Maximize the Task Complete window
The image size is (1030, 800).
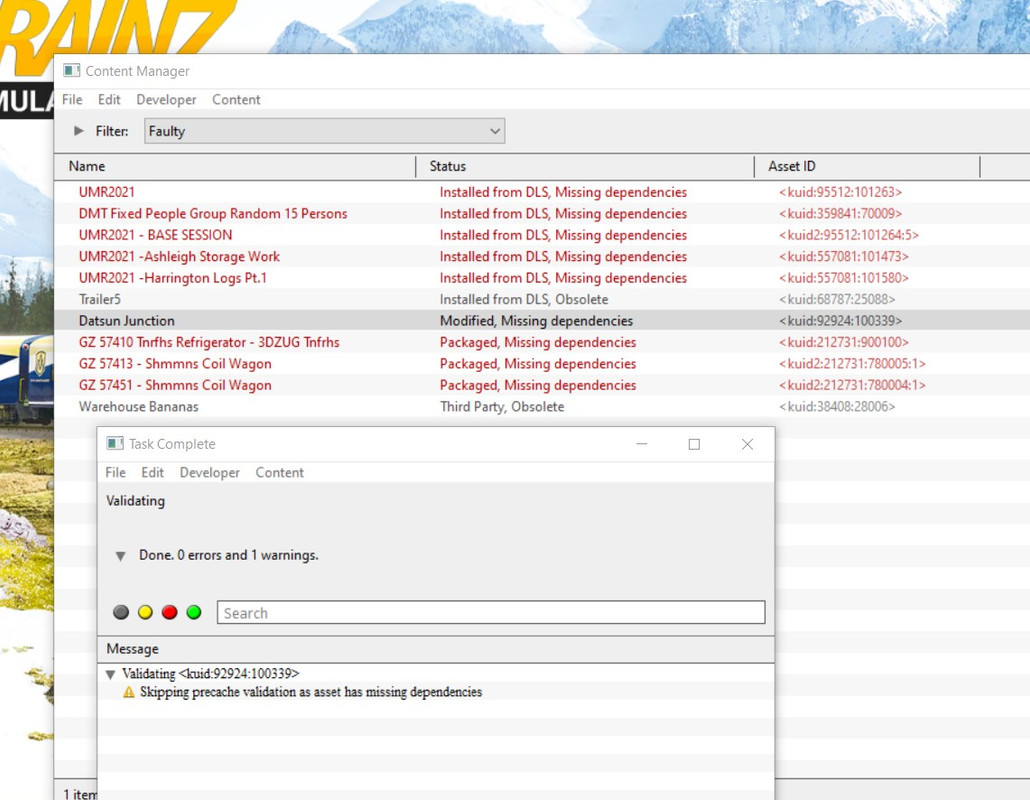tap(694, 444)
